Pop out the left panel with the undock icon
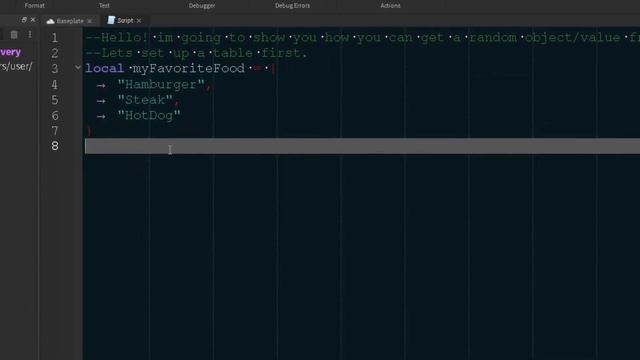This screenshot has width=640, height=360. coord(24,20)
